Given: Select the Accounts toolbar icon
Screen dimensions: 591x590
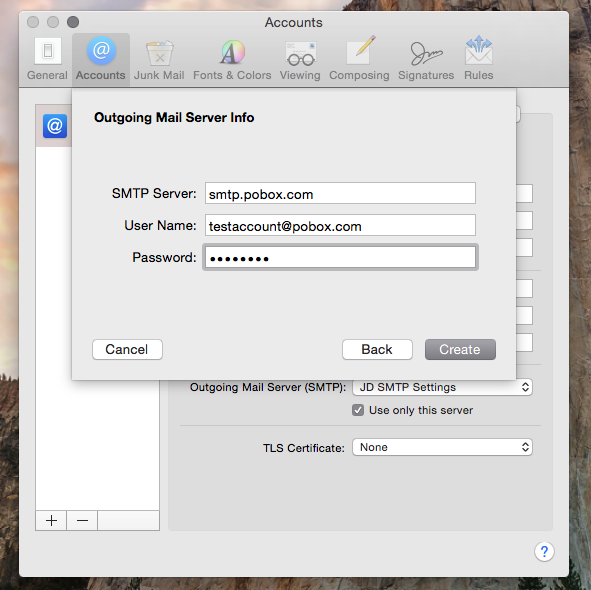Looking at the screenshot, I should pos(101,59).
